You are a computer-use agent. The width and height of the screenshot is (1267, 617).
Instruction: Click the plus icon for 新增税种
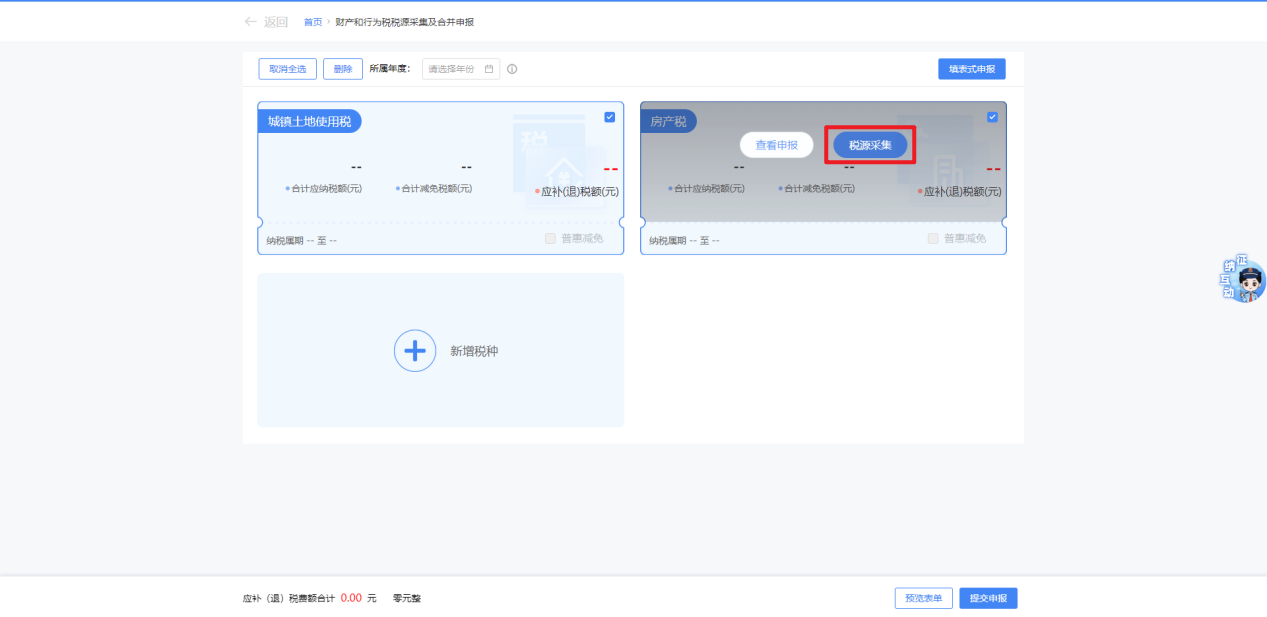pyautogui.click(x=415, y=351)
